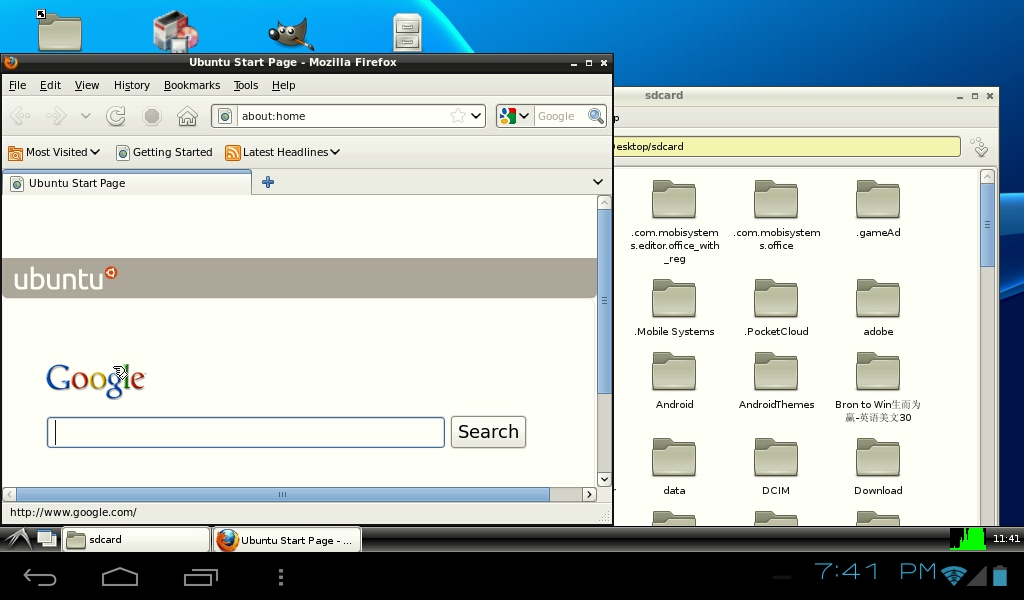Select the Ubuntu Start Page tab
1024x600 pixels.
pyautogui.click(x=127, y=183)
